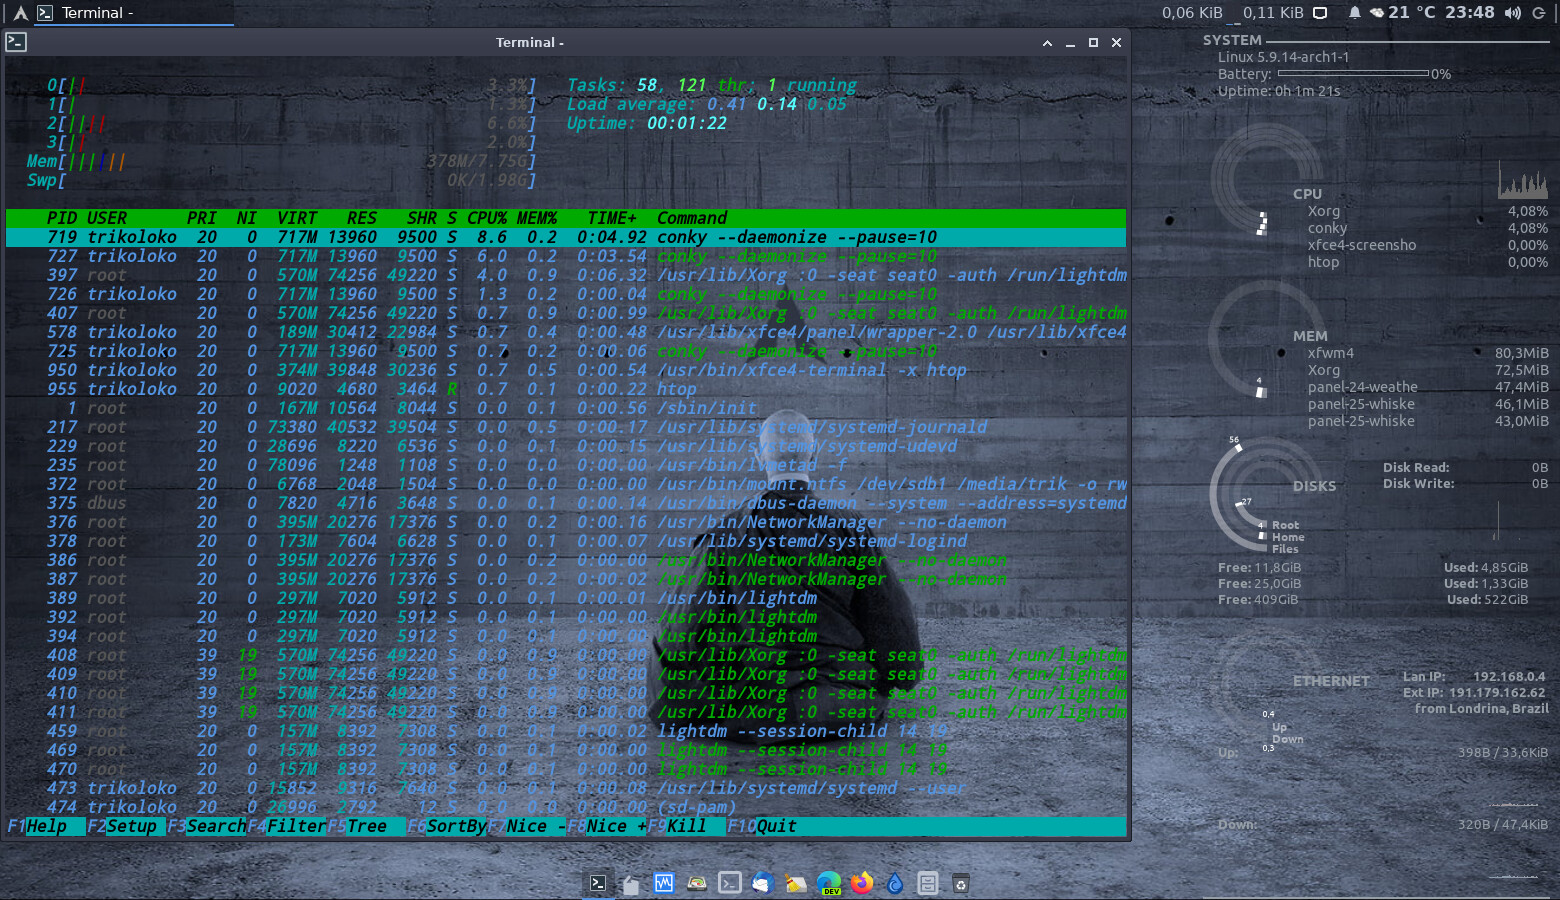
Task: Launch Microsoft Edge Dev from dock
Action: tap(829, 883)
